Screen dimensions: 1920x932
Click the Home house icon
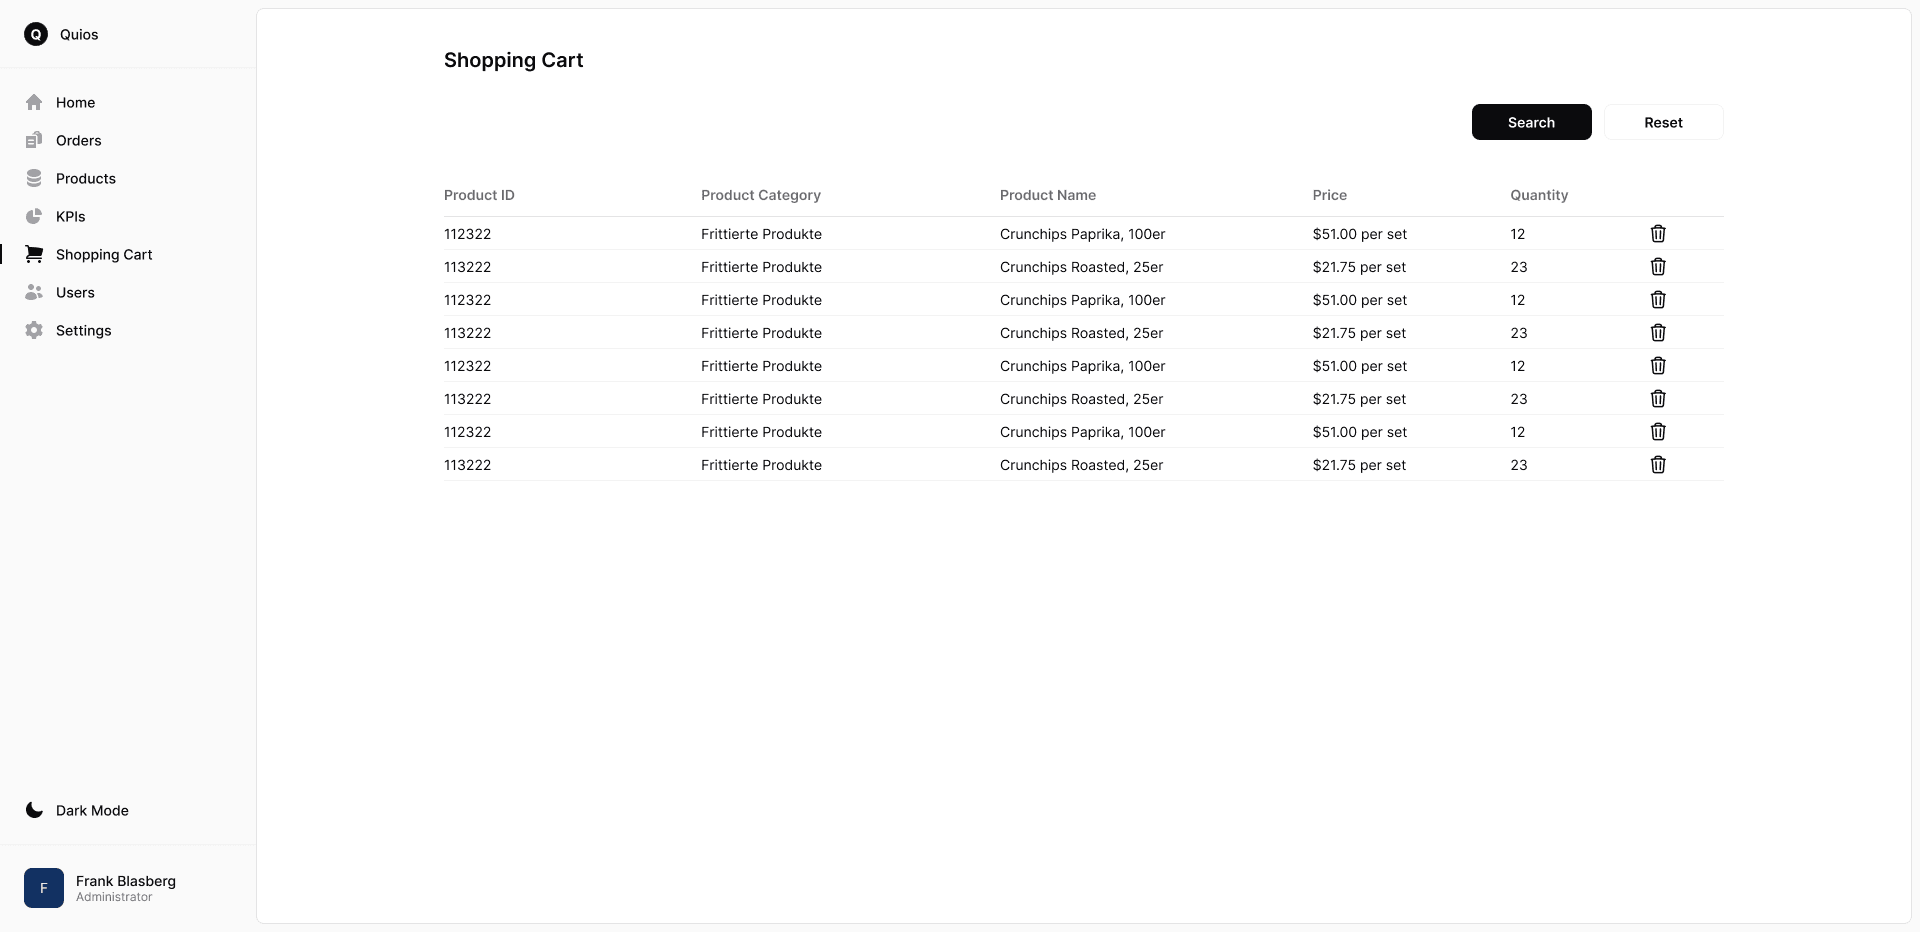34,102
